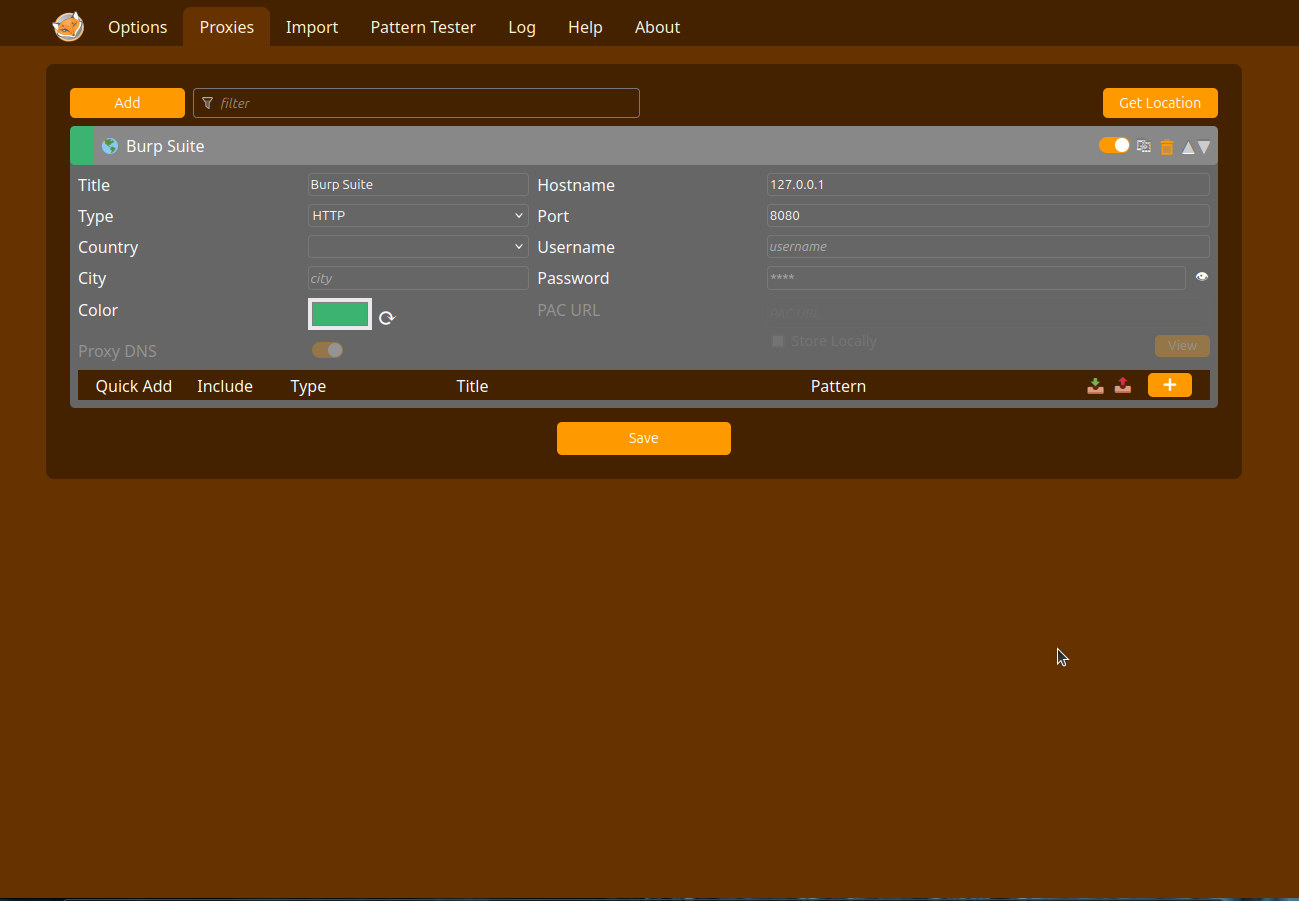
Task: Focus the proxy filter field
Action: 416,103
